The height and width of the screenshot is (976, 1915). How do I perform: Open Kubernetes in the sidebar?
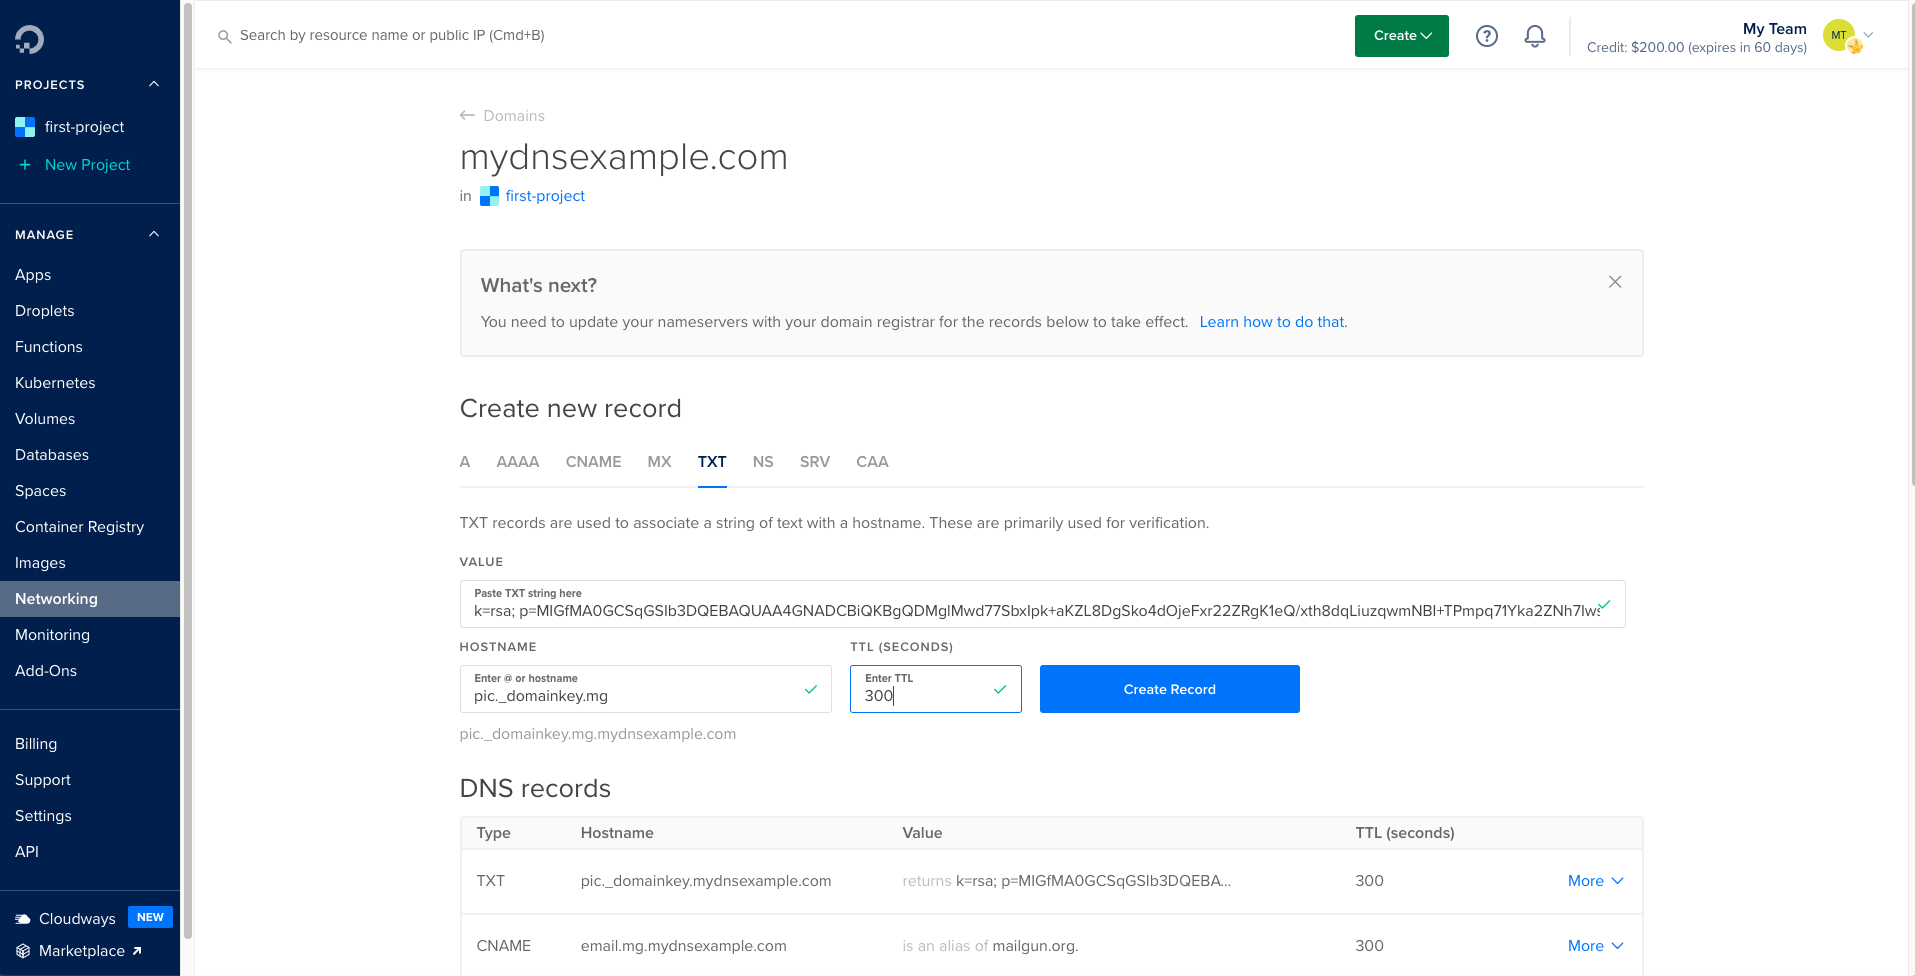tap(55, 383)
